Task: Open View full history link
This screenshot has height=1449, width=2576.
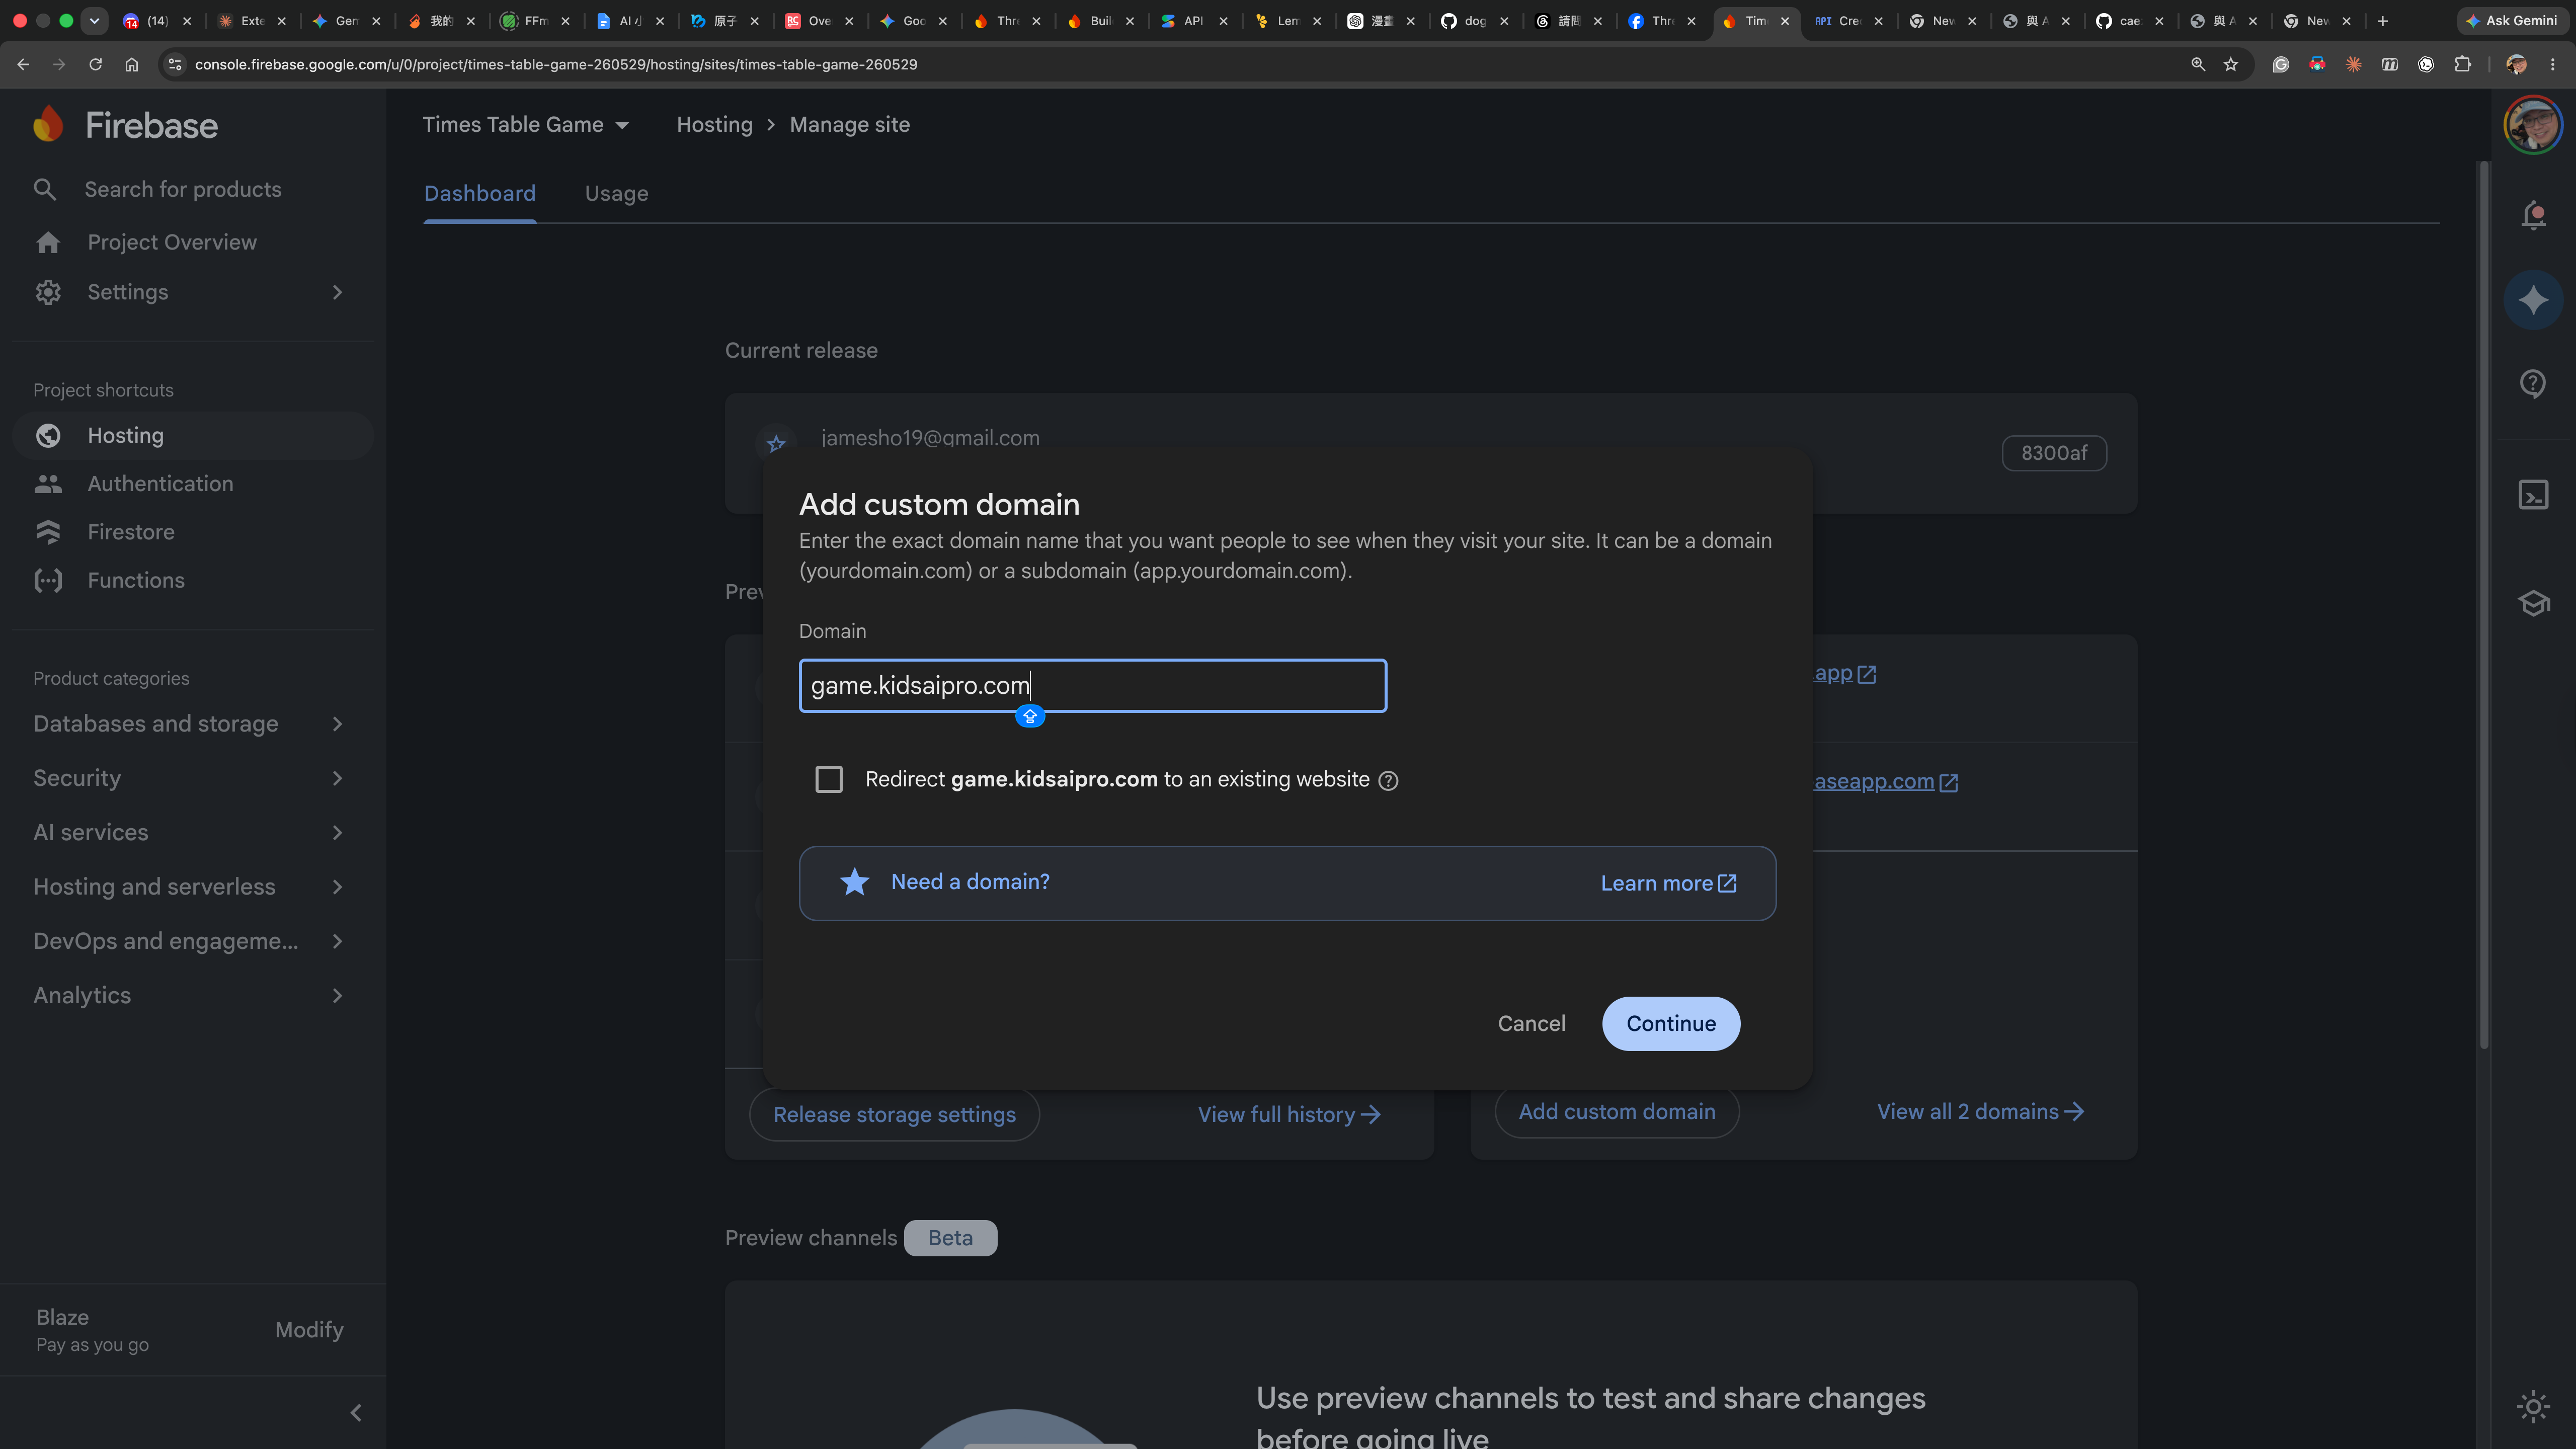Action: tap(1289, 1114)
